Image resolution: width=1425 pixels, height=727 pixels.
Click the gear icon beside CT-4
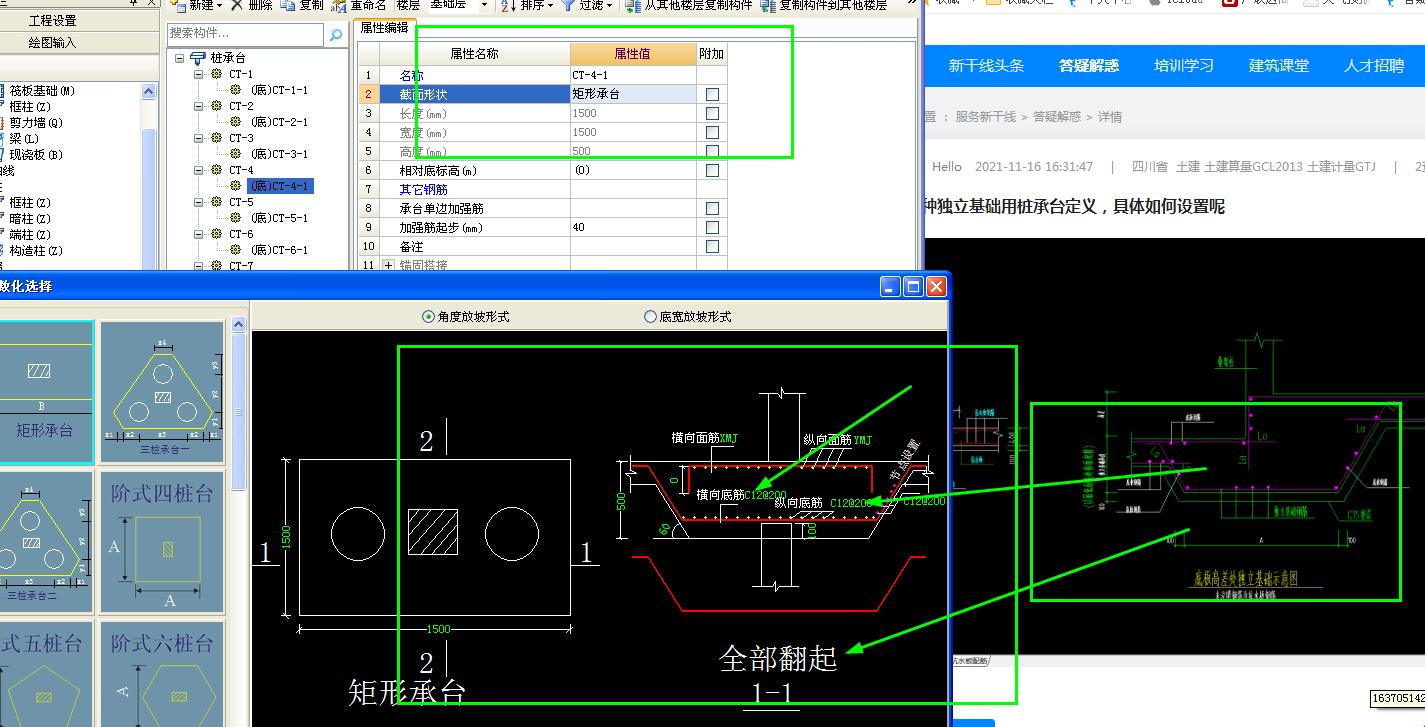click(217, 170)
